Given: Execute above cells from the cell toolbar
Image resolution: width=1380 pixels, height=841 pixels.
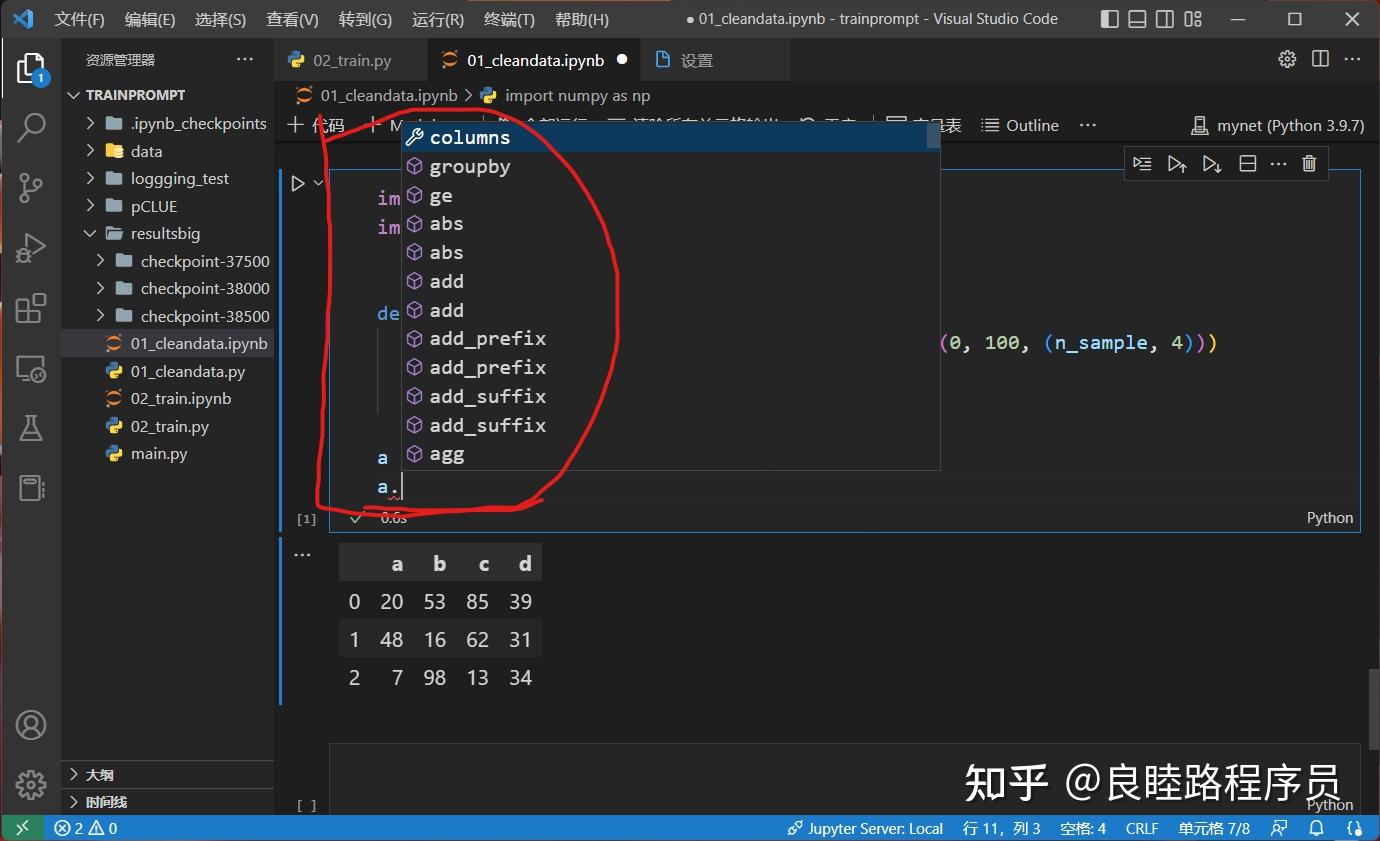Looking at the screenshot, I should coord(1177,163).
